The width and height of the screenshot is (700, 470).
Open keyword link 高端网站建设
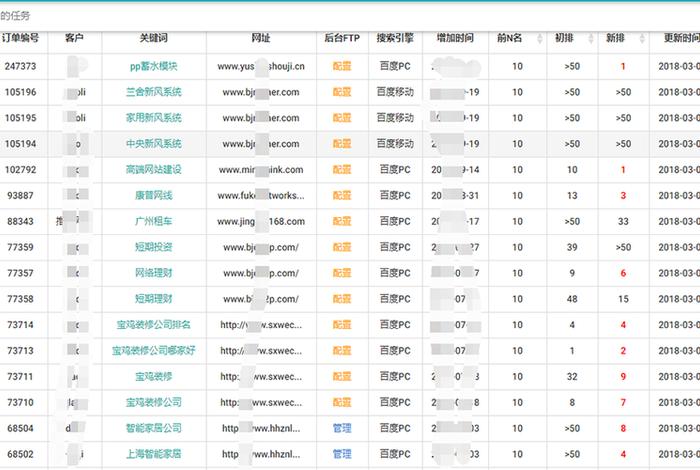click(x=154, y=170)
